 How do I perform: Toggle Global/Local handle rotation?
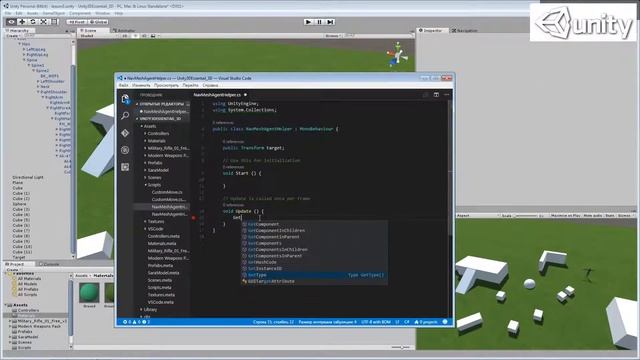click(98, 22)
